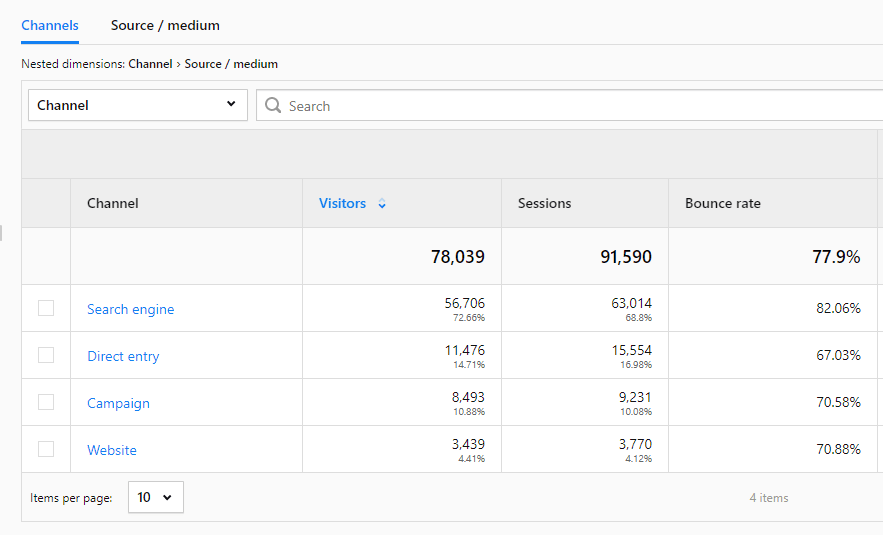The width and height of the screenshot is (883, 535).
Task: Click the magnifier icon in search box
Action: click(273, 106)
